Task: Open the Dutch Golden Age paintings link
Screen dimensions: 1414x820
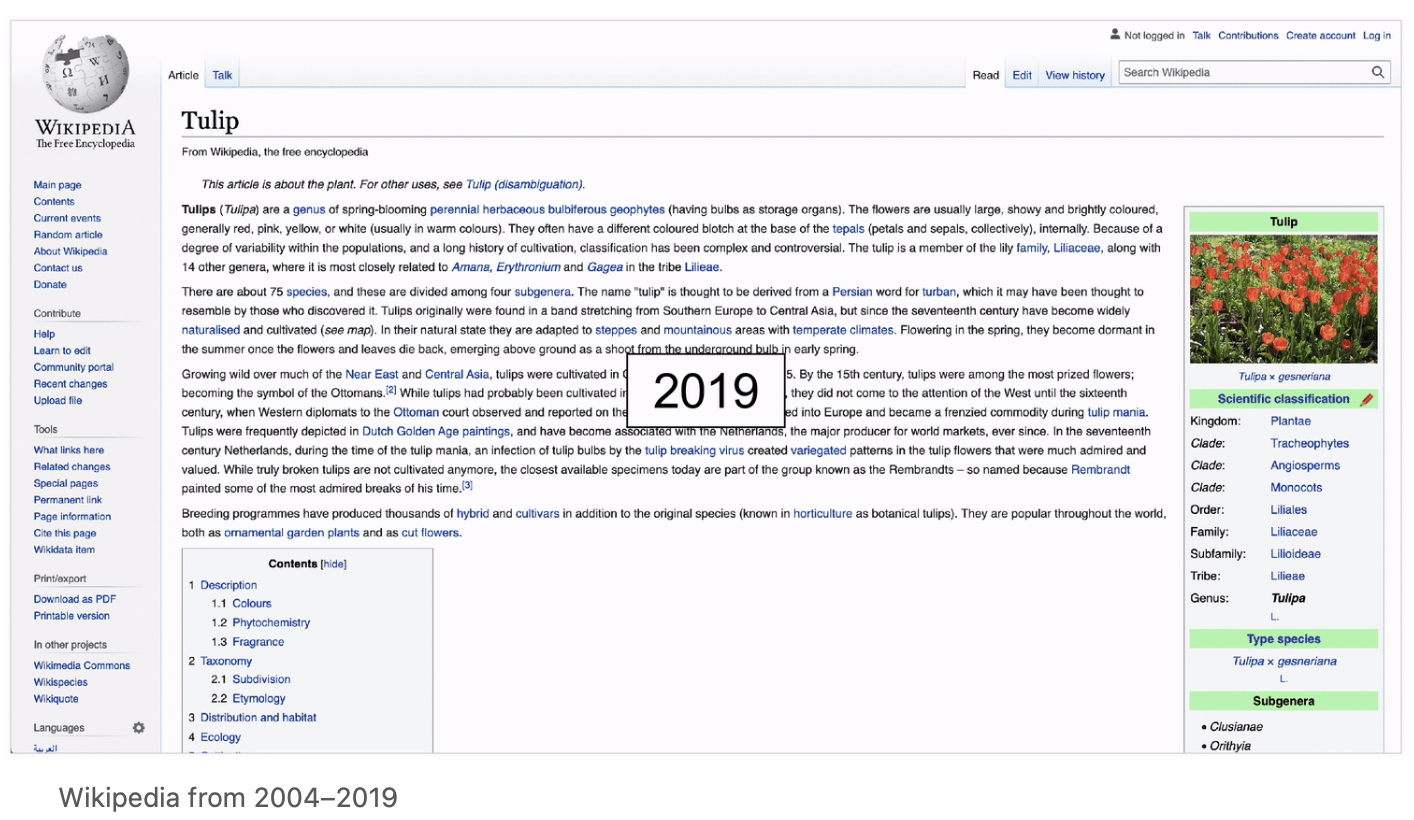Action: [435, 432]
